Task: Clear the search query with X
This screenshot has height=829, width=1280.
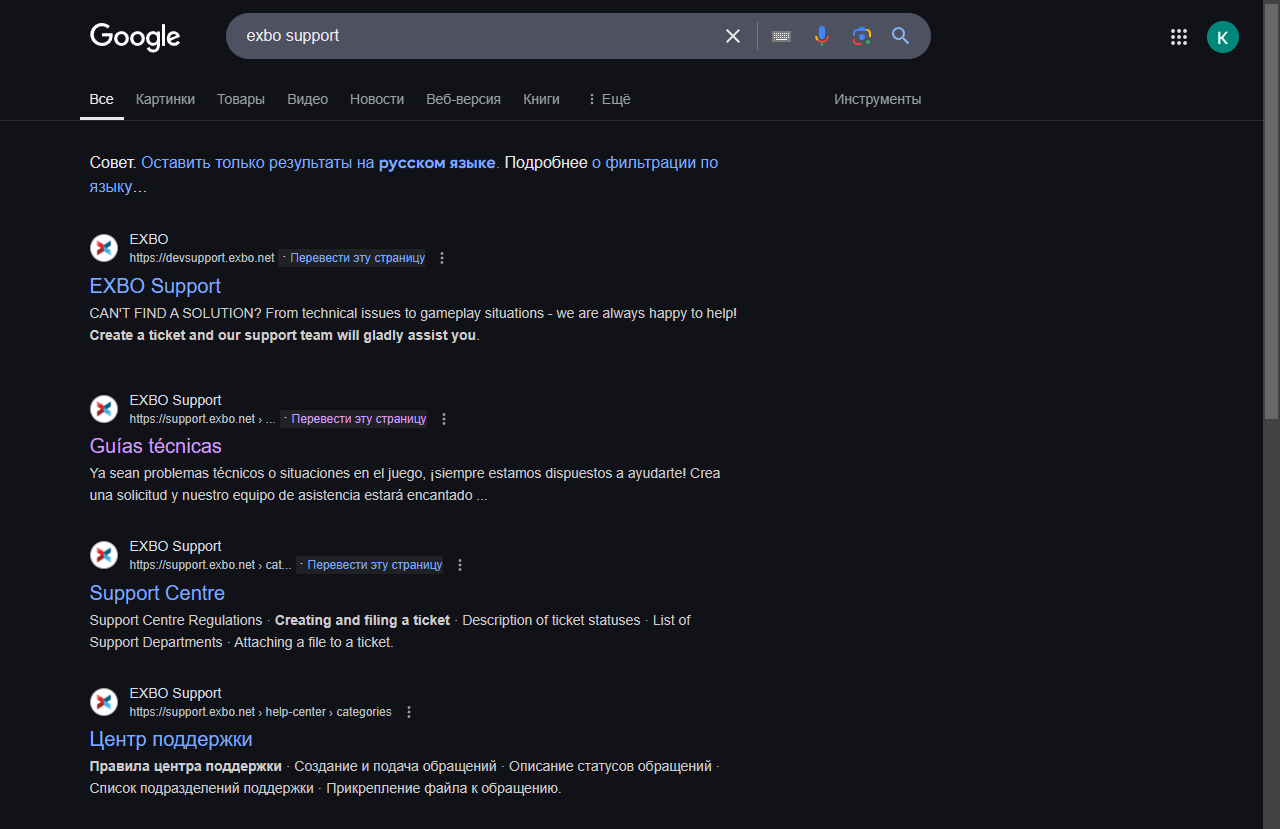Action: click(x=733, y=36)
